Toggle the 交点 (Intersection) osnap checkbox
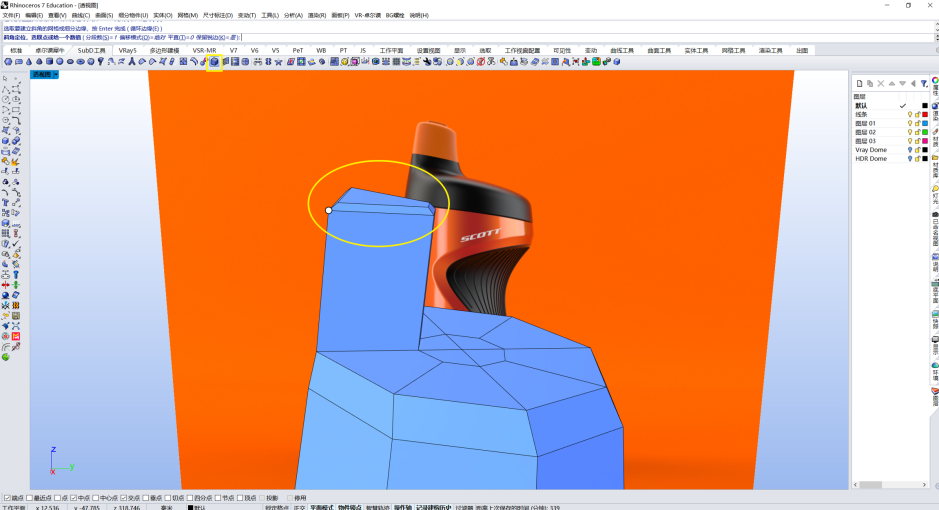Viewport: 939px width, 510px height. (x=123, y=498)
